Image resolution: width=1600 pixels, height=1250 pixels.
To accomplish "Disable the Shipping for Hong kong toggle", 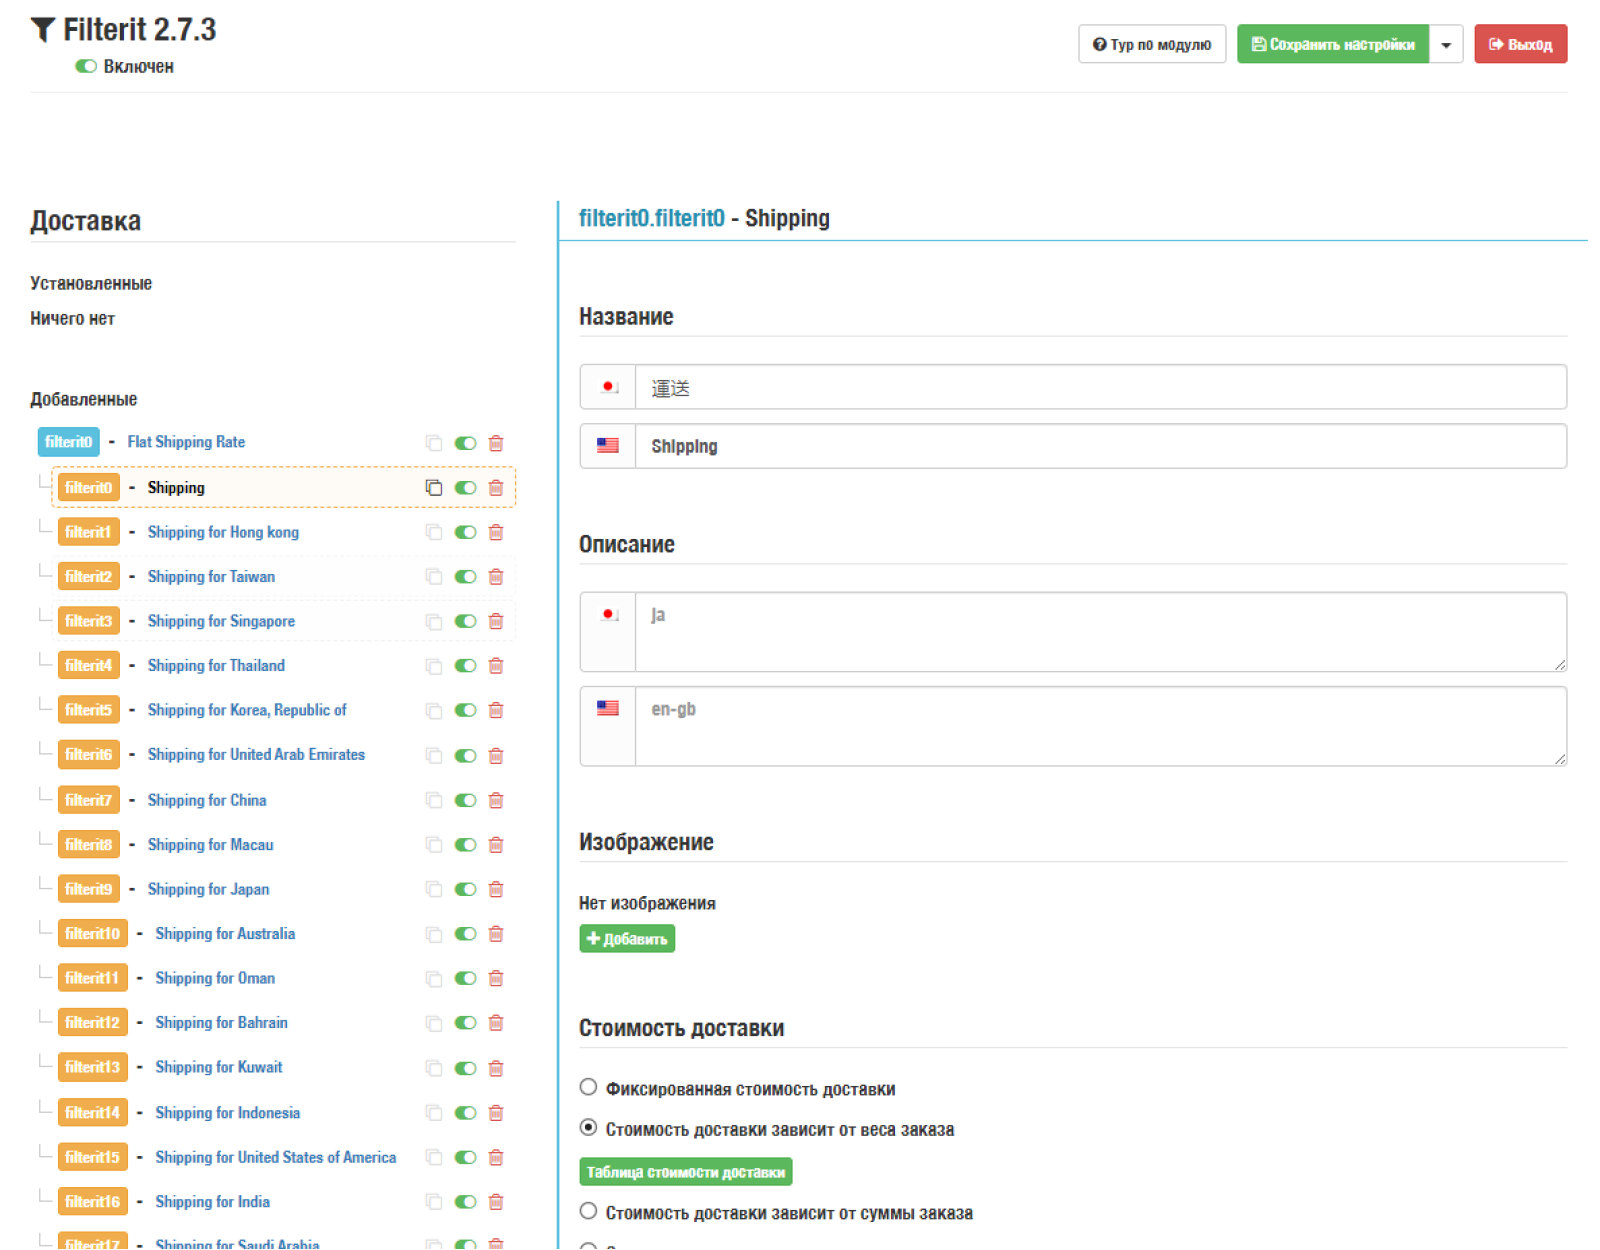I will tap(465, 533).
